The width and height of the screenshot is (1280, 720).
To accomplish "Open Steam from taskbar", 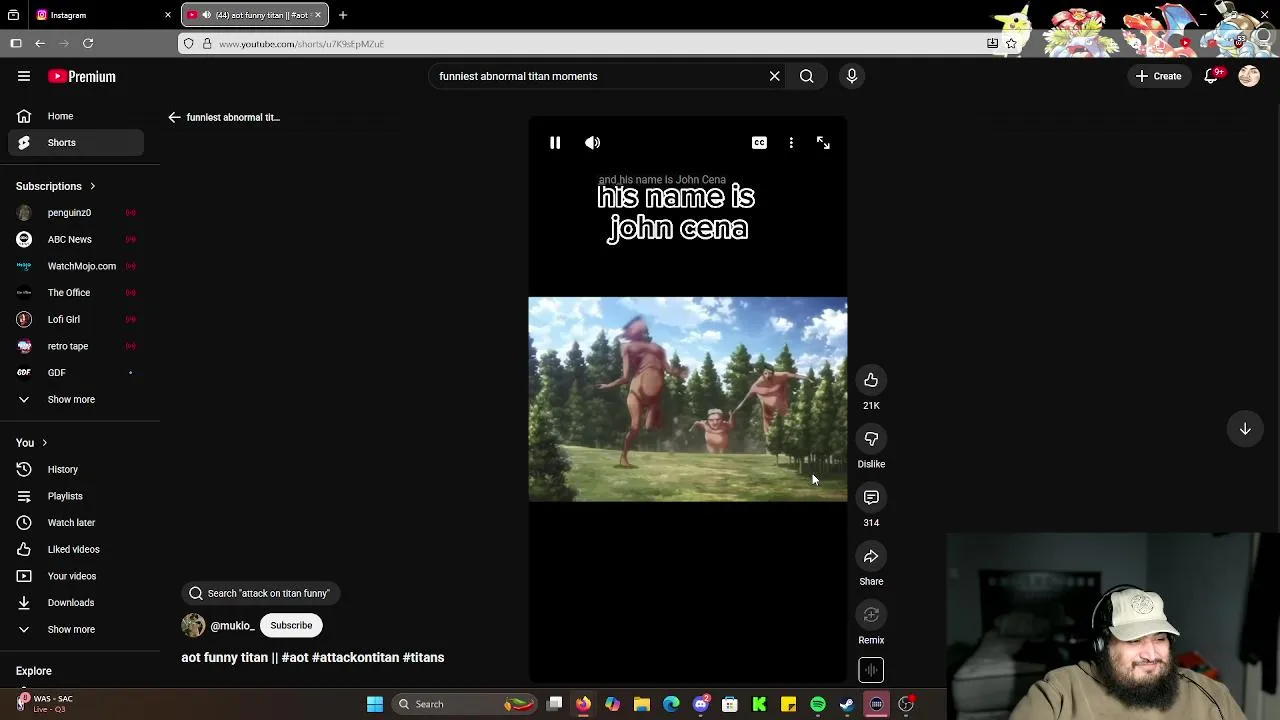I will pos(847,704).
